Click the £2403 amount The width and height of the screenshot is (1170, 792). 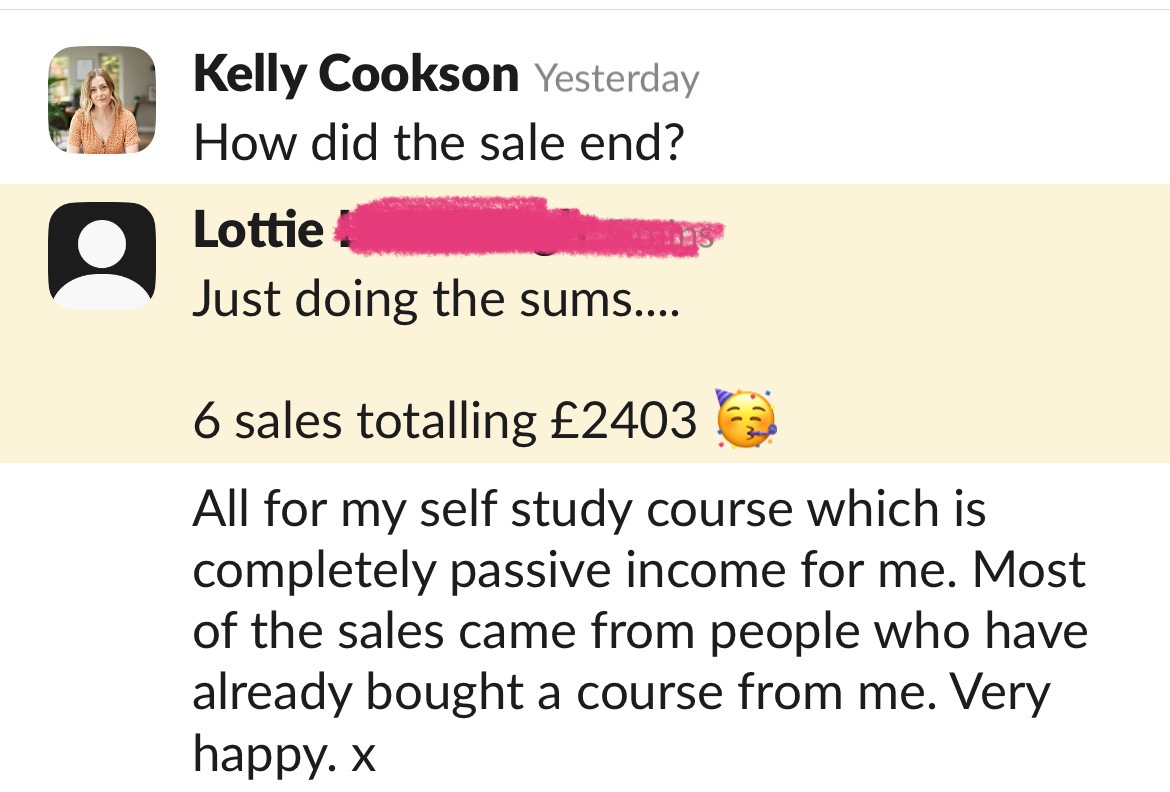623,421
